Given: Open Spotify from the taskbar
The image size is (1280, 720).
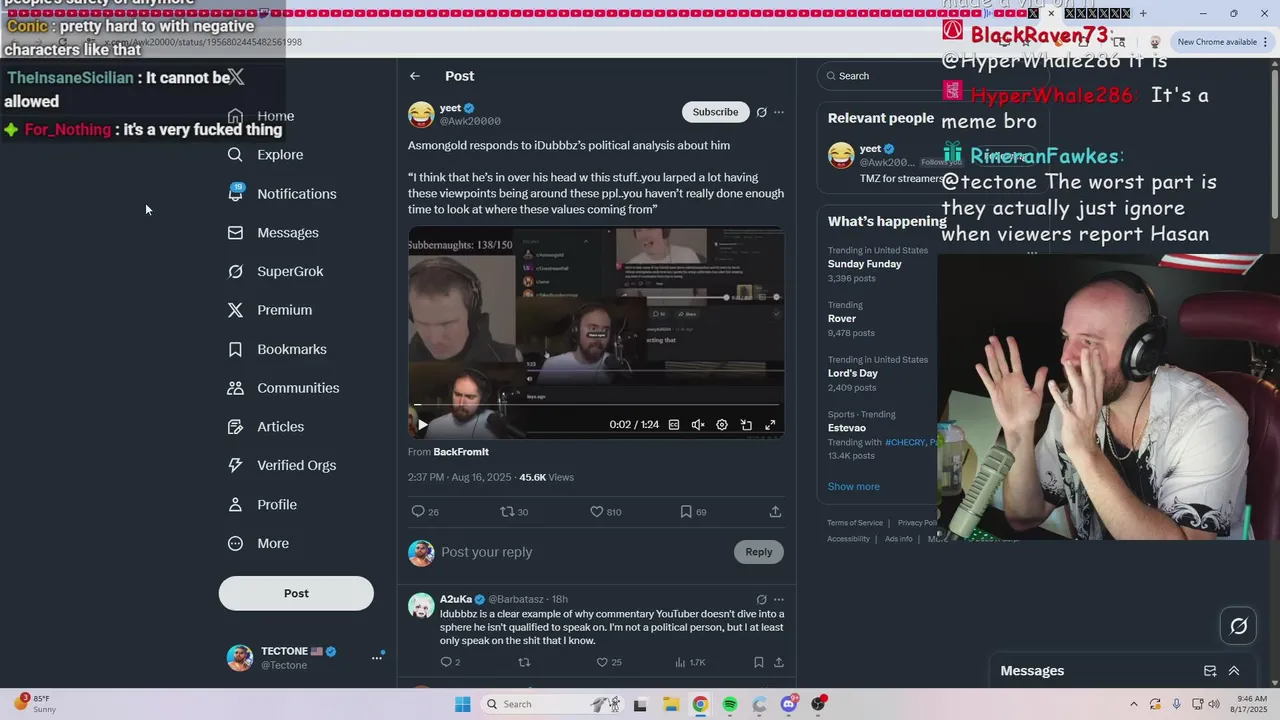Looking at the screenshot, I should click(x=730, y=704).
